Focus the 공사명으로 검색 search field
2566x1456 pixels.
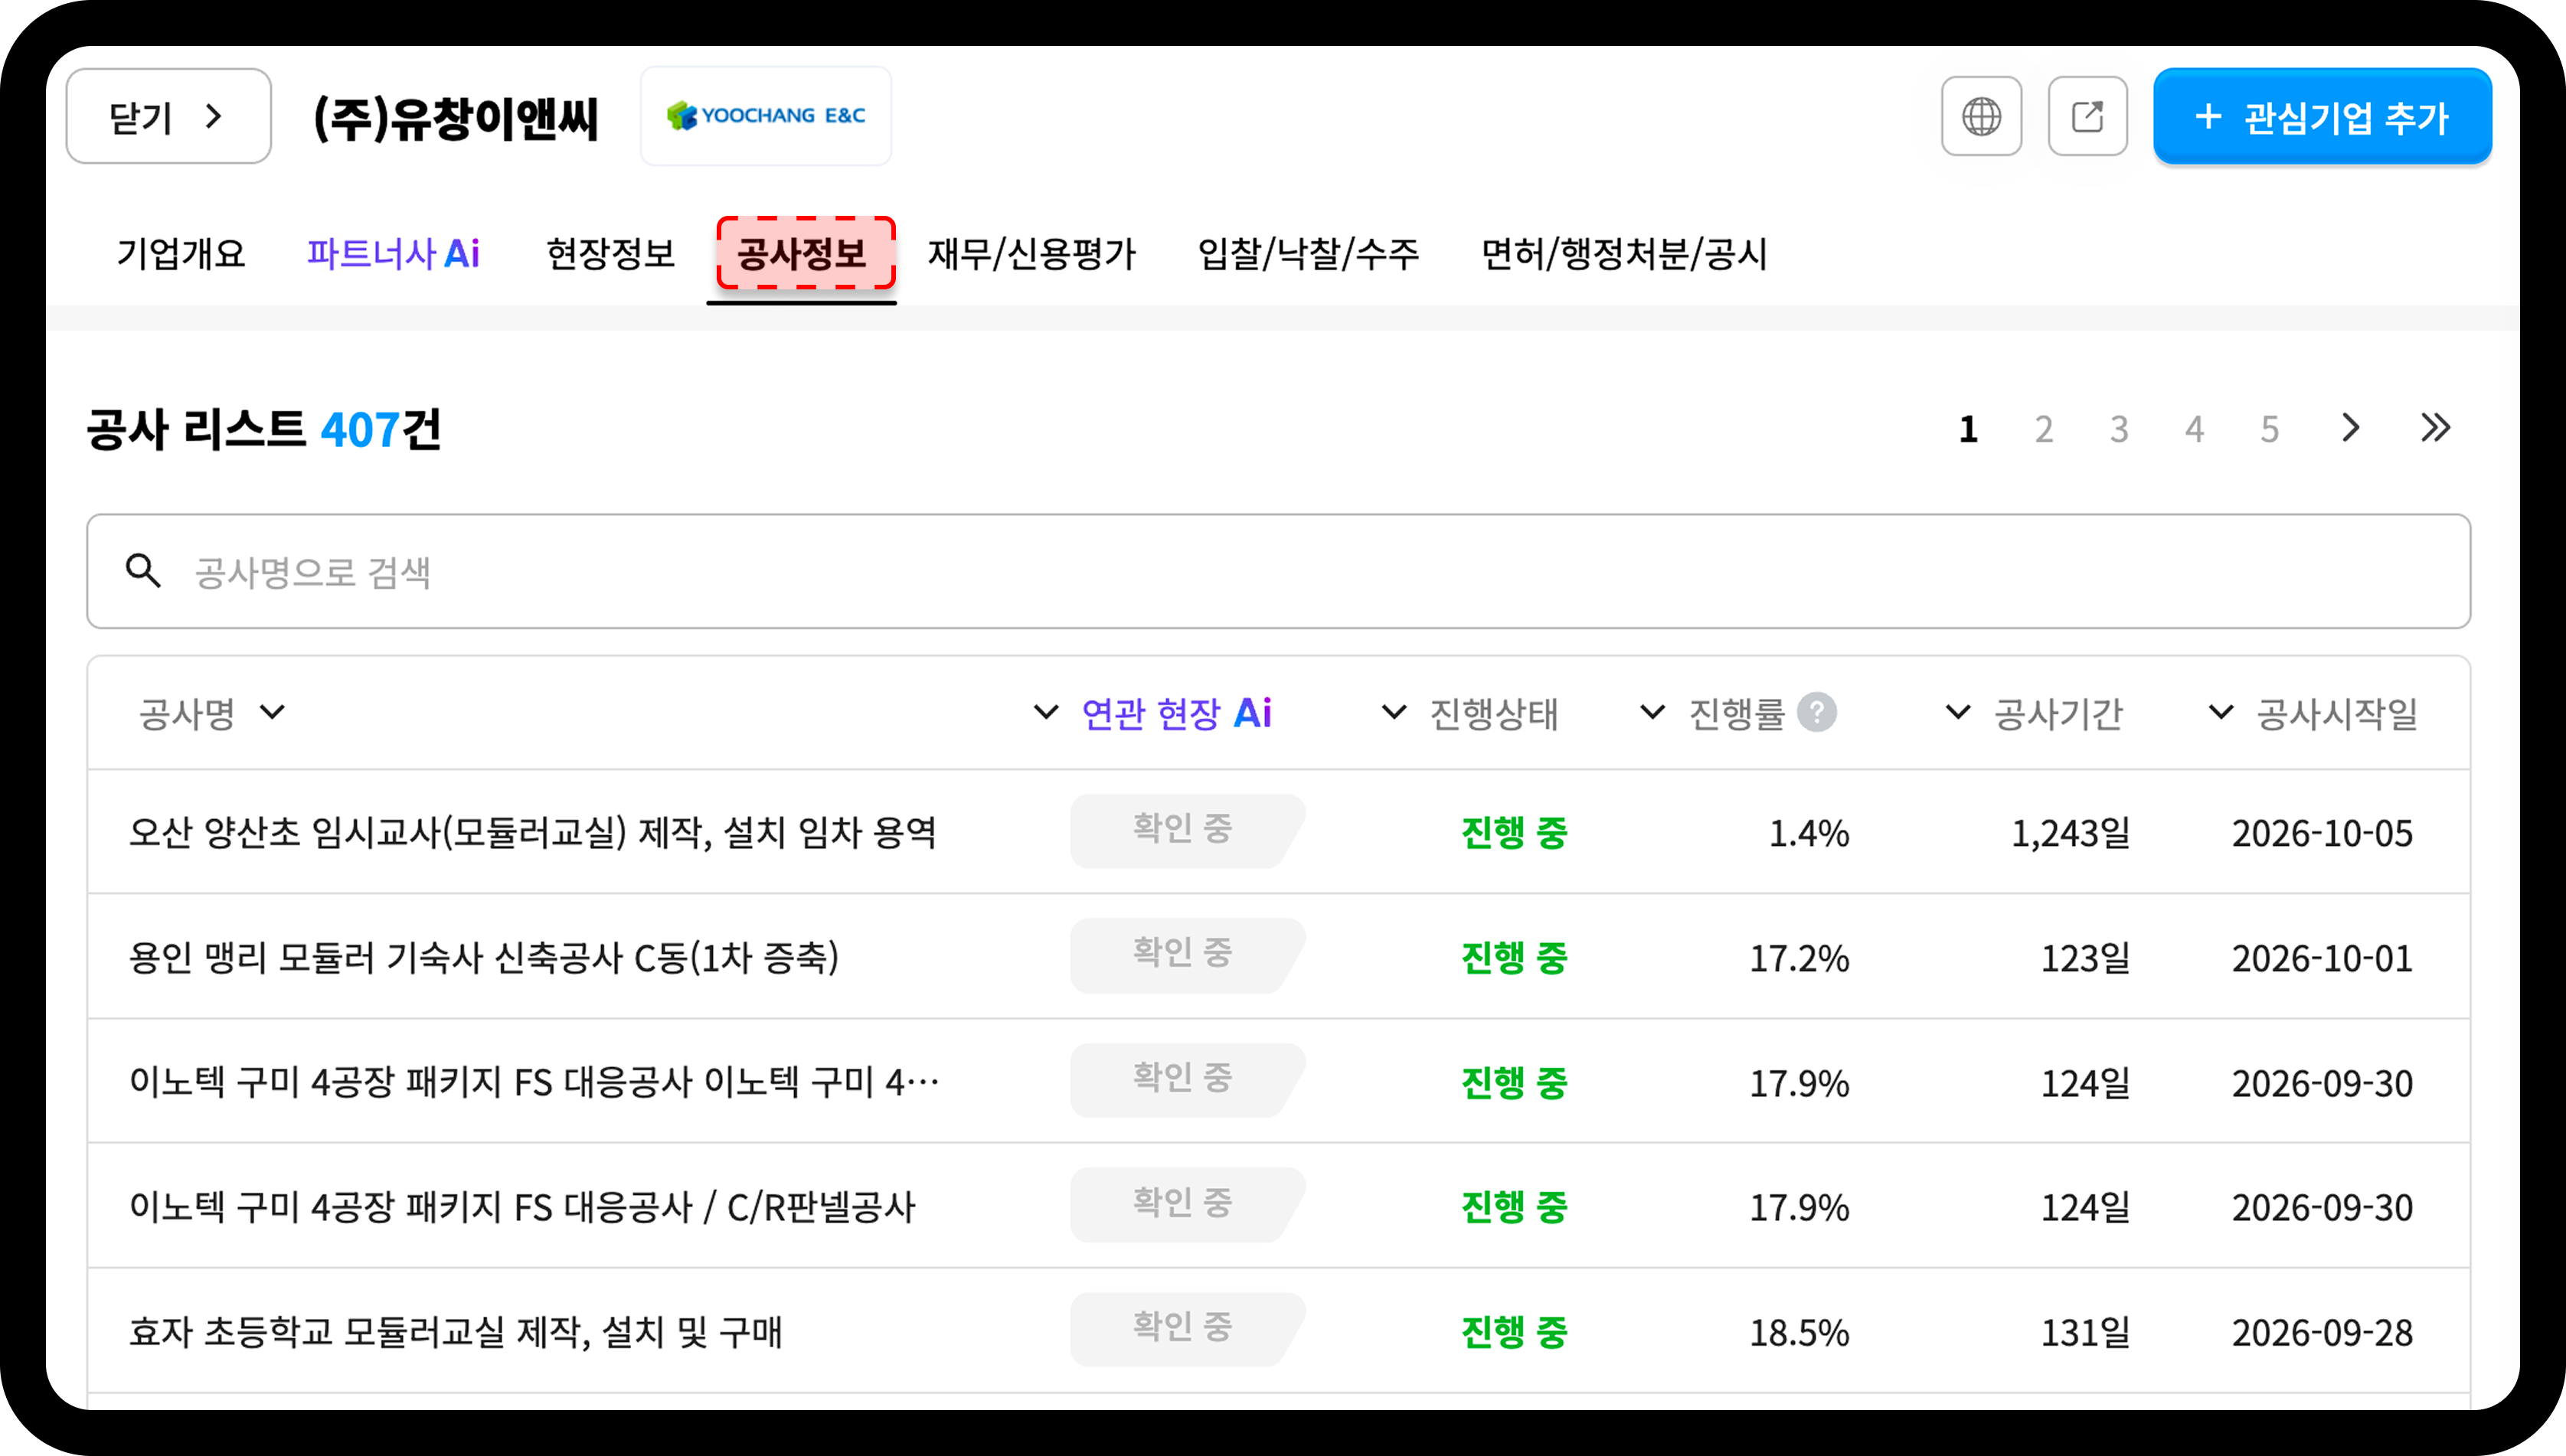click(1278, 571)
